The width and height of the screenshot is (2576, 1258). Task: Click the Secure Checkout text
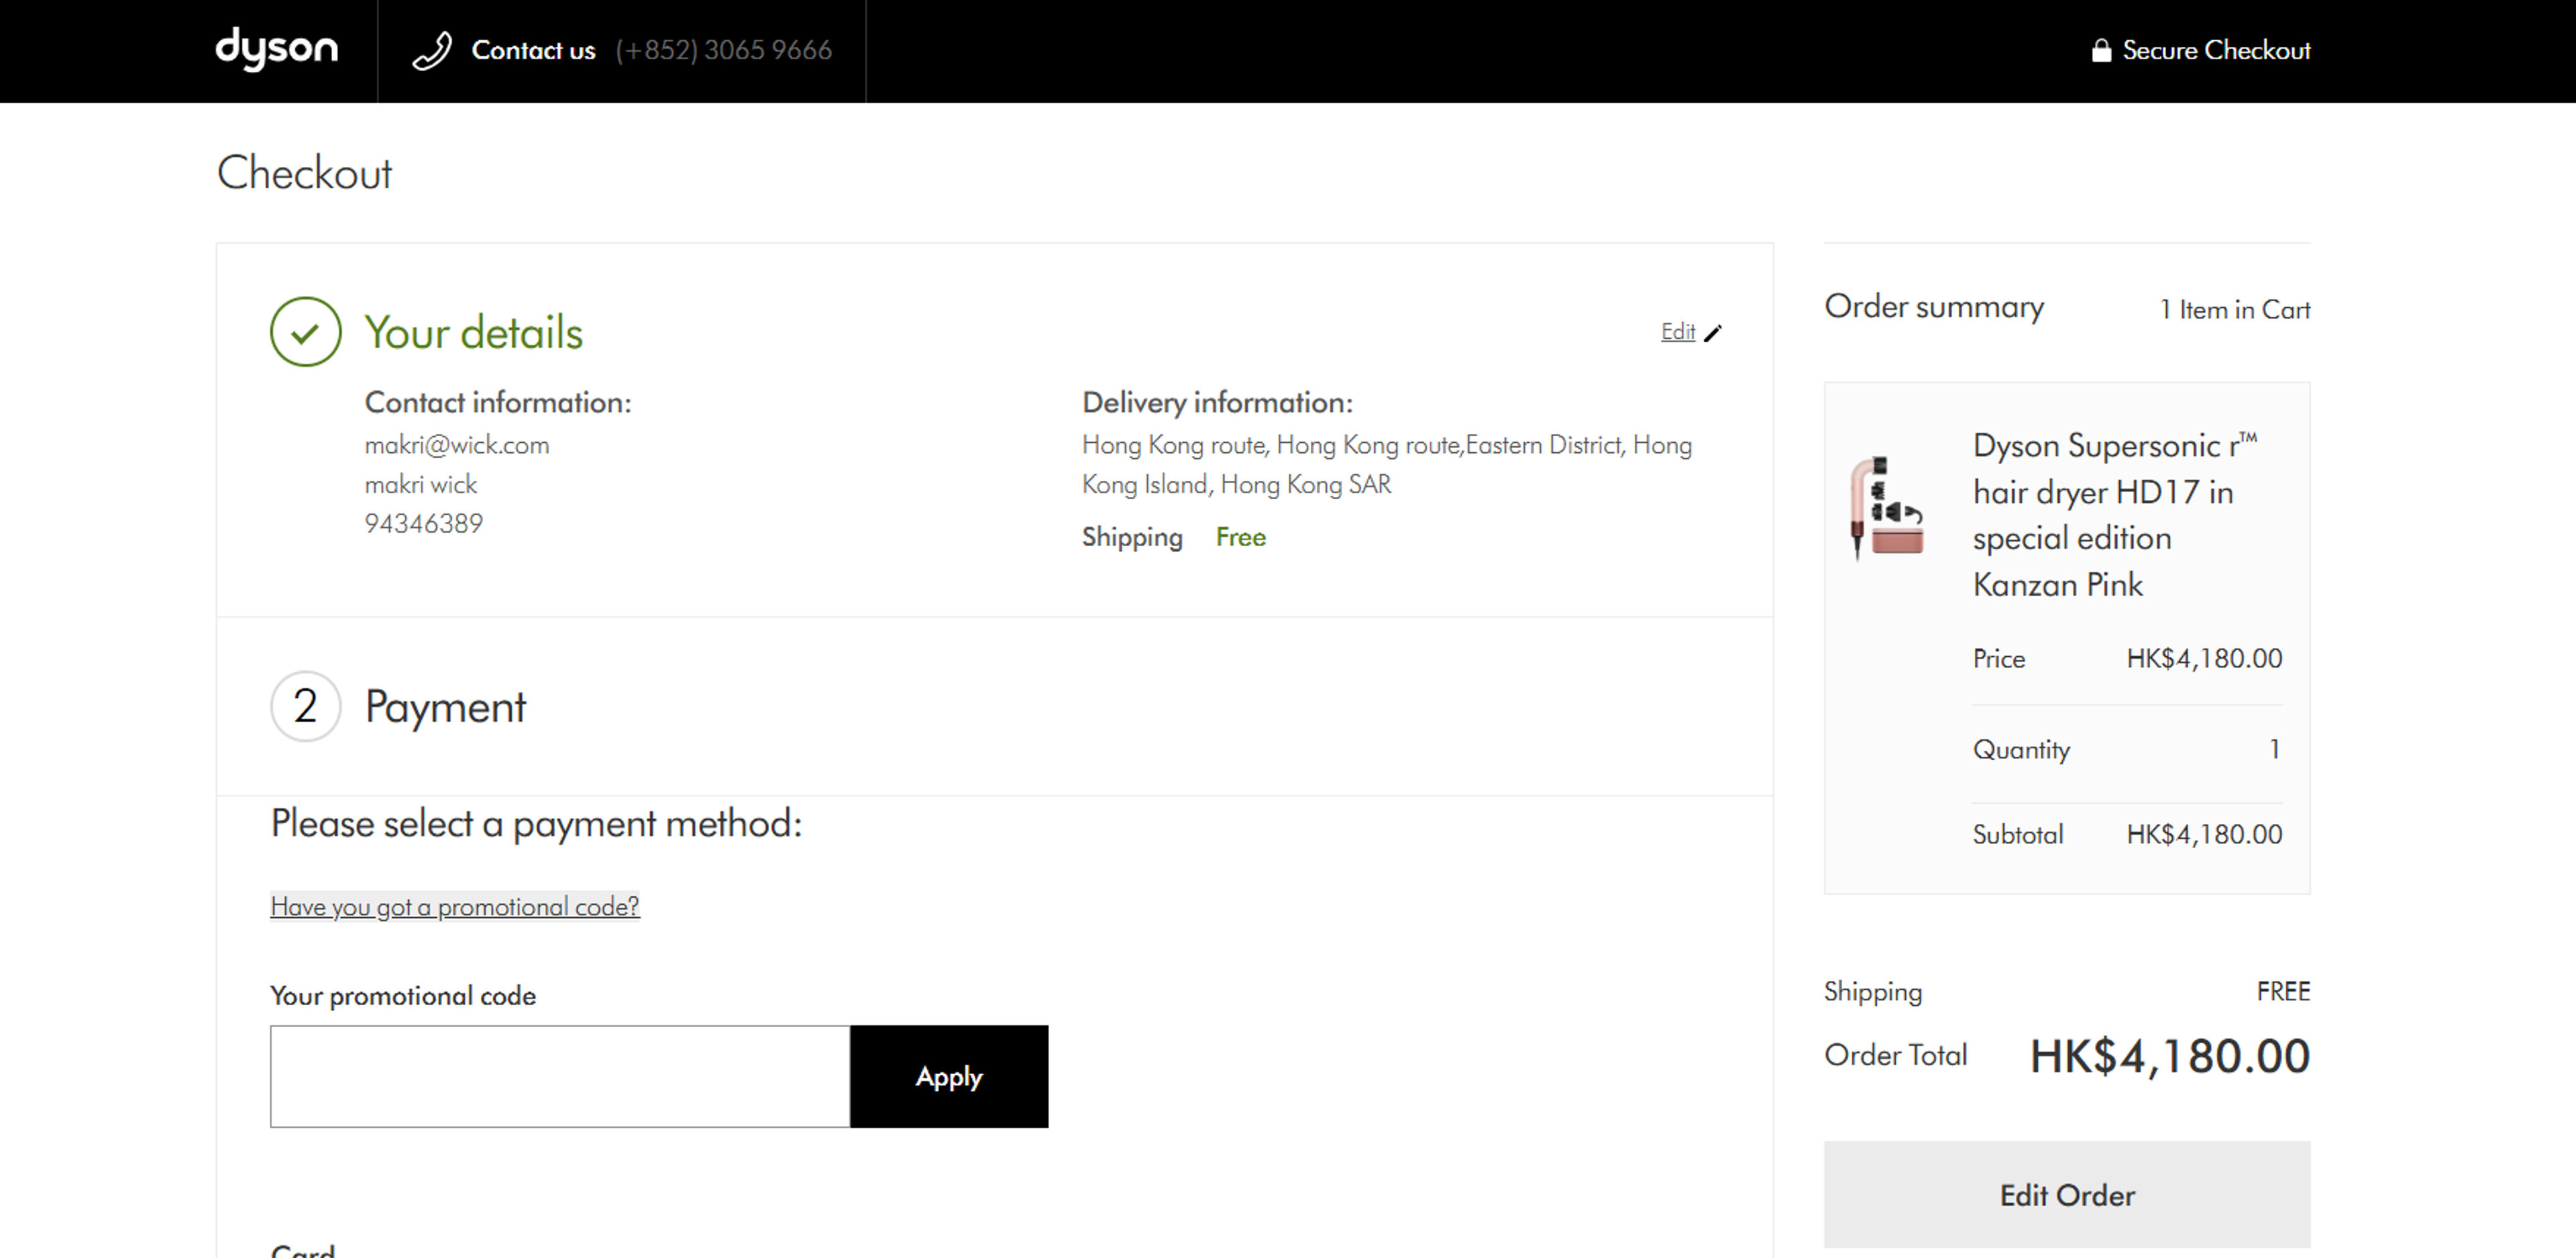(x=2215, y=50)
